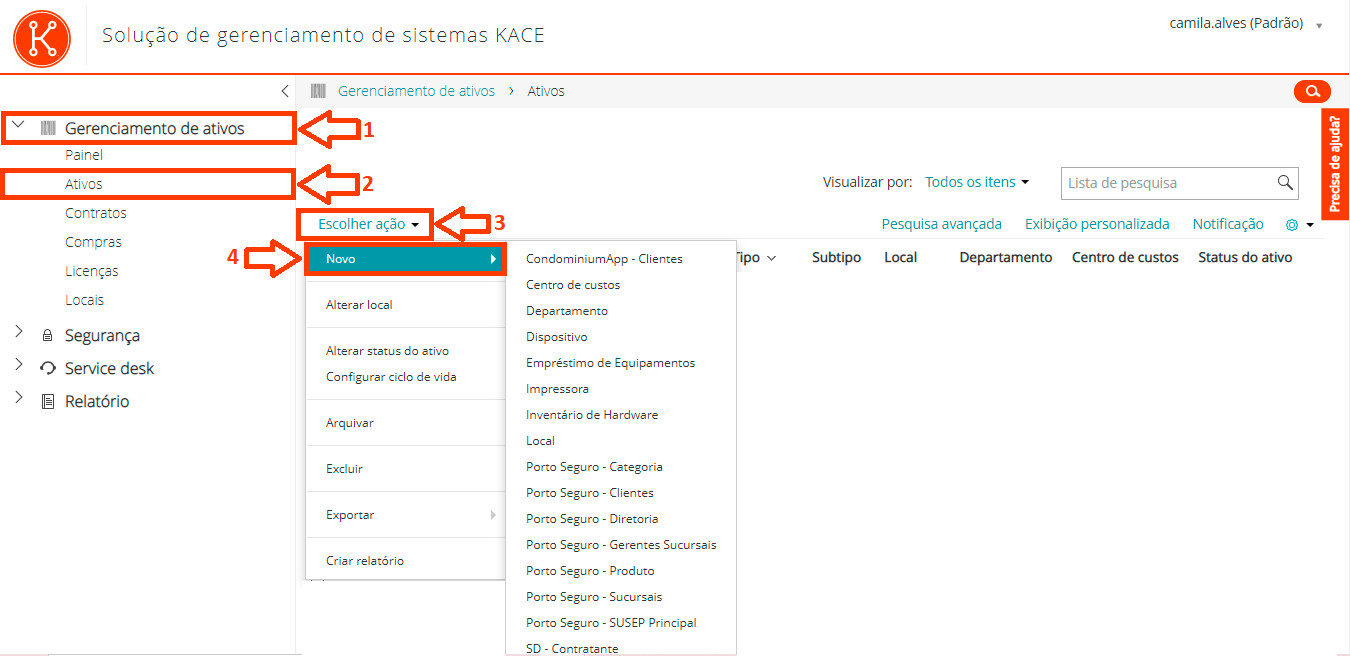Click the magnifier icon in search list

(1285, 182)
